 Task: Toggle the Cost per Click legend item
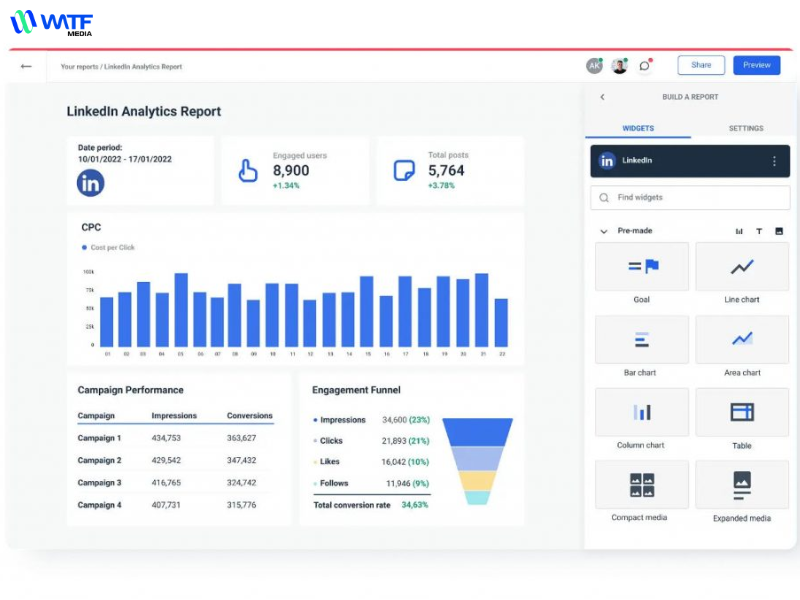(108, 247)
